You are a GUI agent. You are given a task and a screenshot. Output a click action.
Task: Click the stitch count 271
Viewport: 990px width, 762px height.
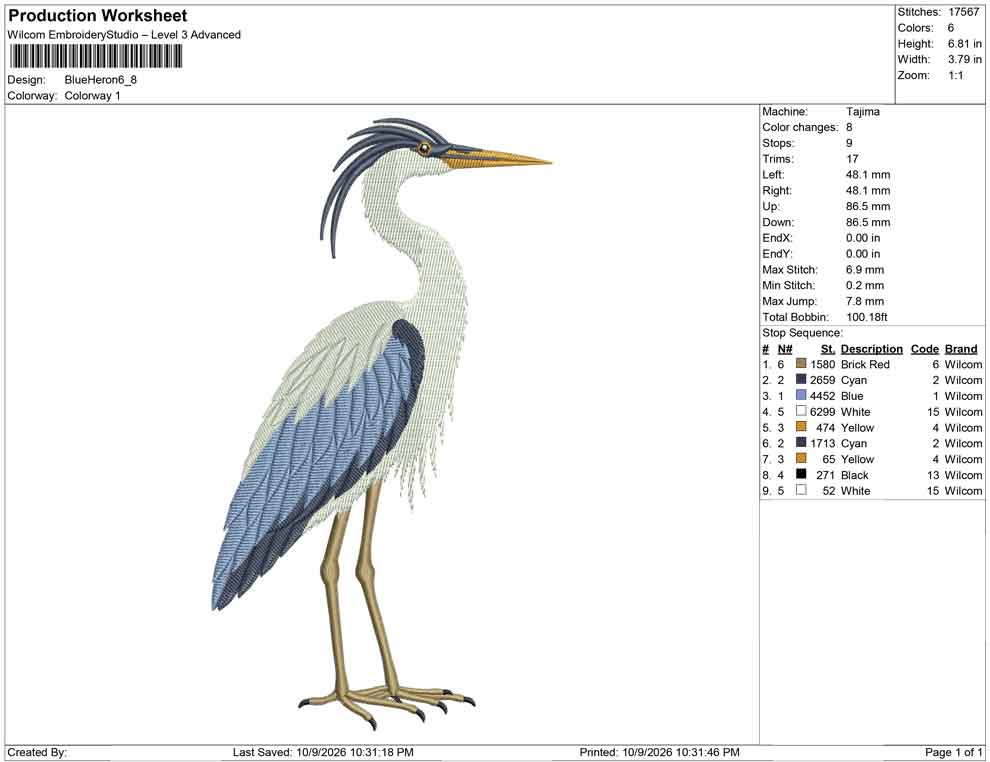point(825,475)
